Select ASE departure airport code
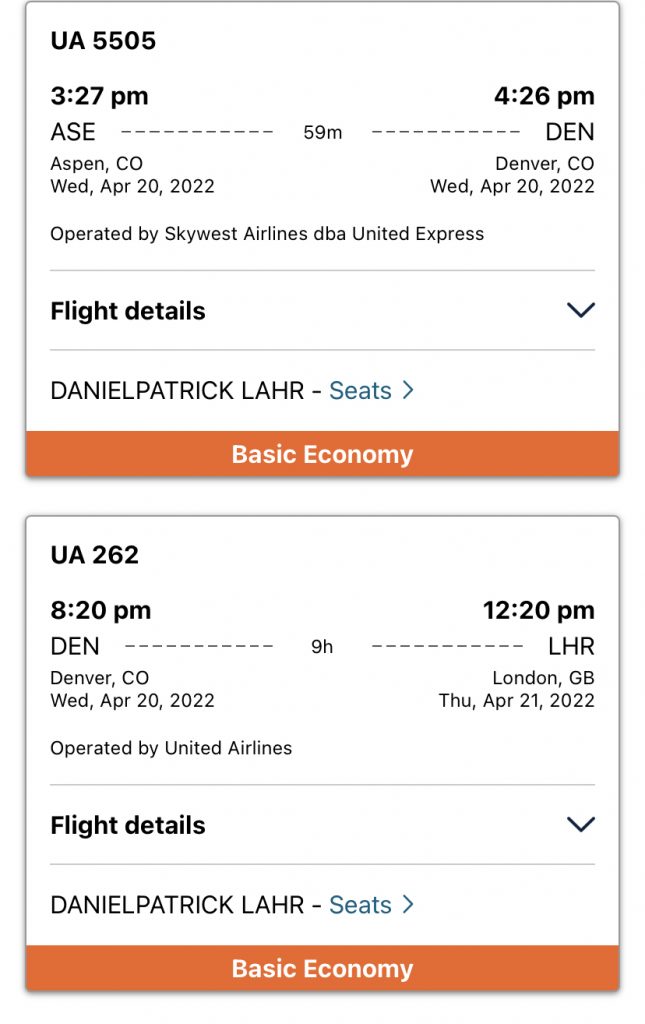The width and height of the screenshot is (645, 1024). tap(73, 132)
